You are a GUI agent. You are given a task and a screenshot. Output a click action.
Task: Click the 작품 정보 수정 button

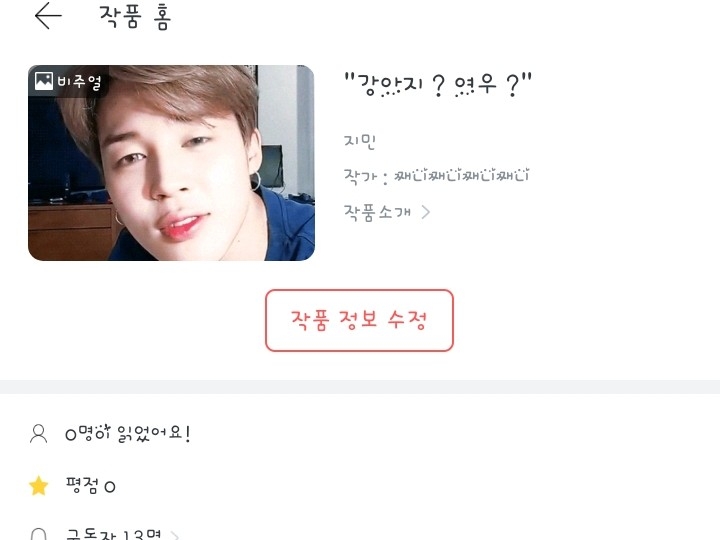pyautogui.click(x=360, y=321)
